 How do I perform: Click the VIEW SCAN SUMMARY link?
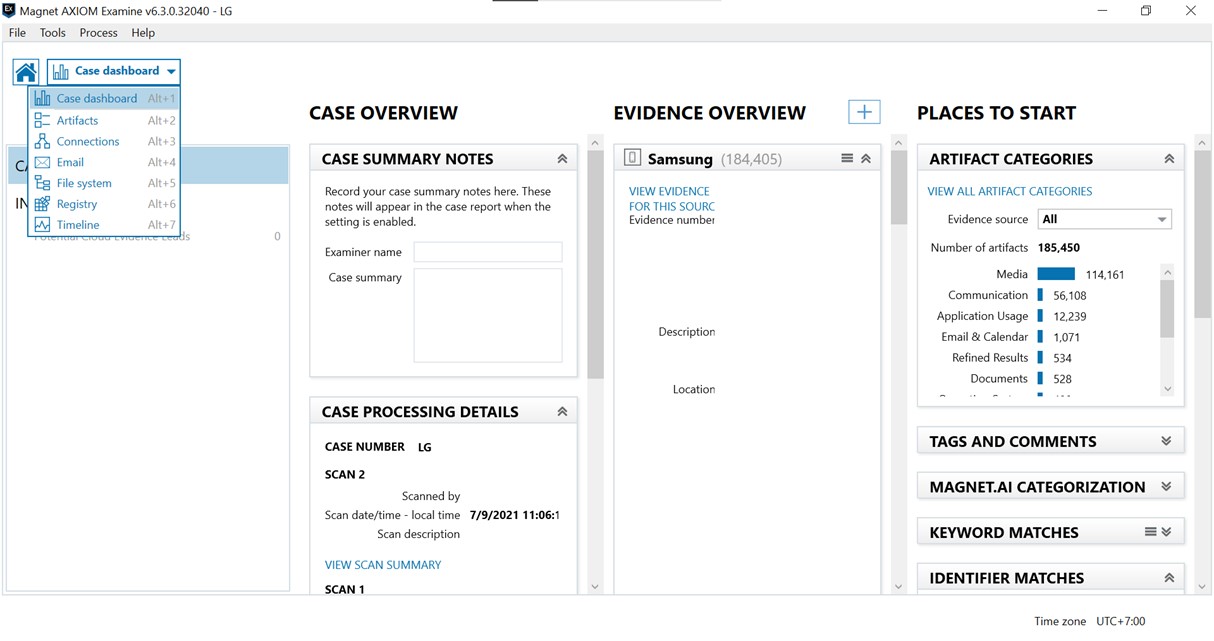[x=383, y=564]
